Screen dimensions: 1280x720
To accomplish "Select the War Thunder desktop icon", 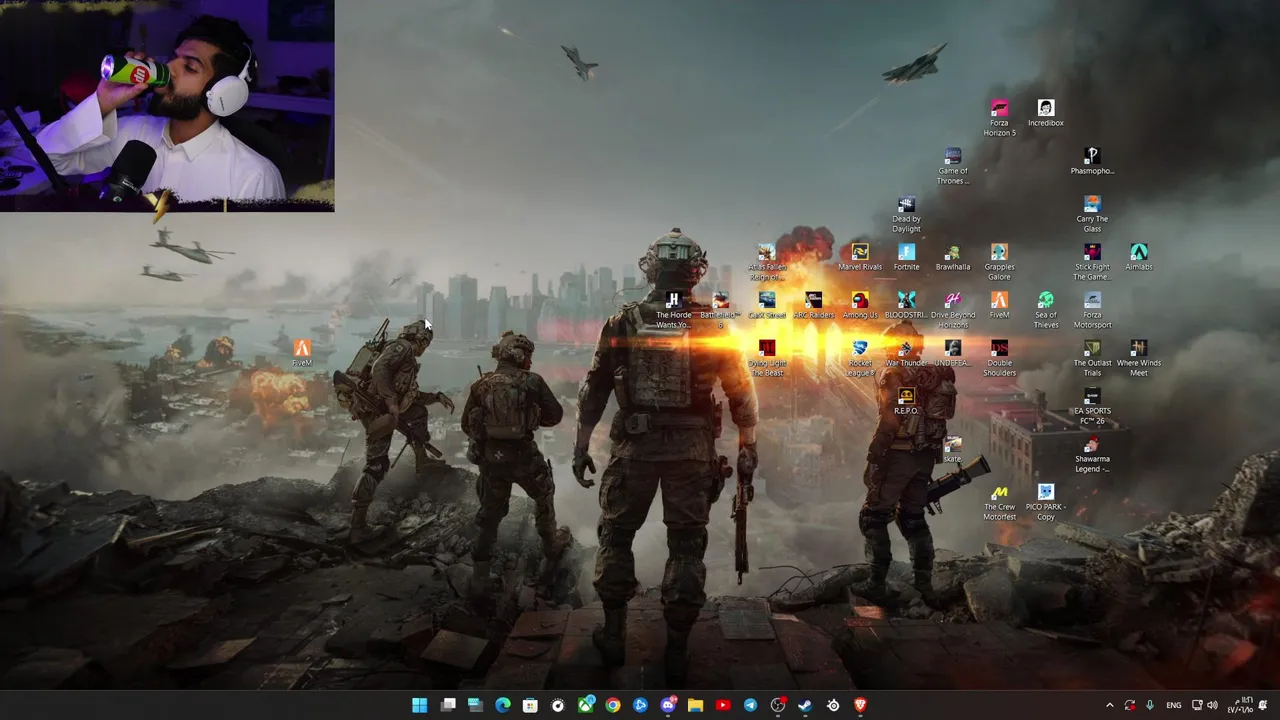I will 906,352.
